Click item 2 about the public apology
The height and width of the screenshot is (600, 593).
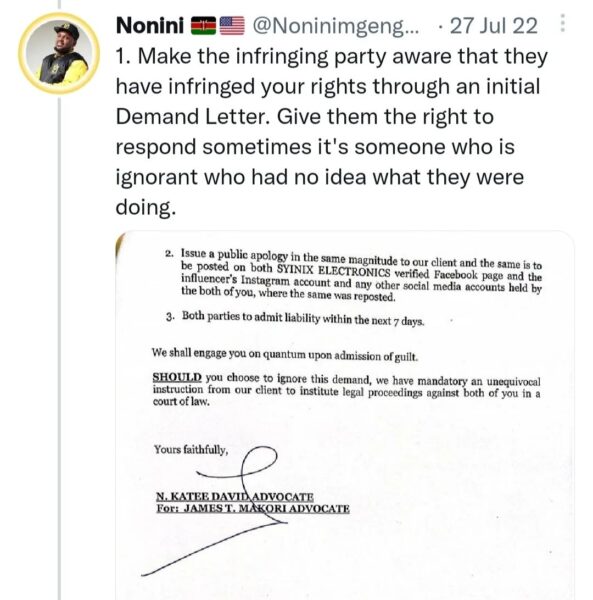pos(354,276)
